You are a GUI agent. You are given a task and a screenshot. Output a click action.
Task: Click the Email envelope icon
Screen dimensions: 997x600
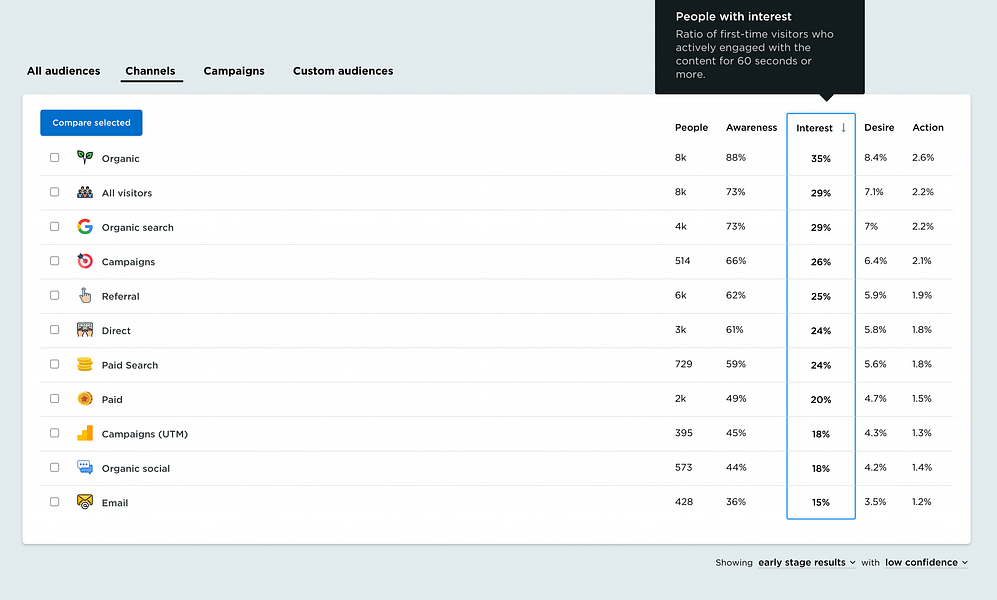85,502
